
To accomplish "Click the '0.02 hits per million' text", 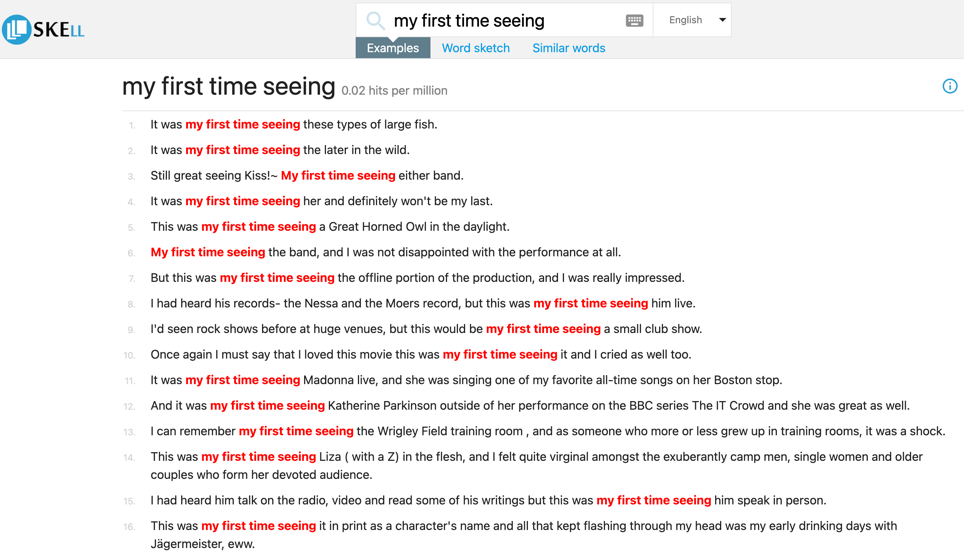I will [x=394, y=90].
